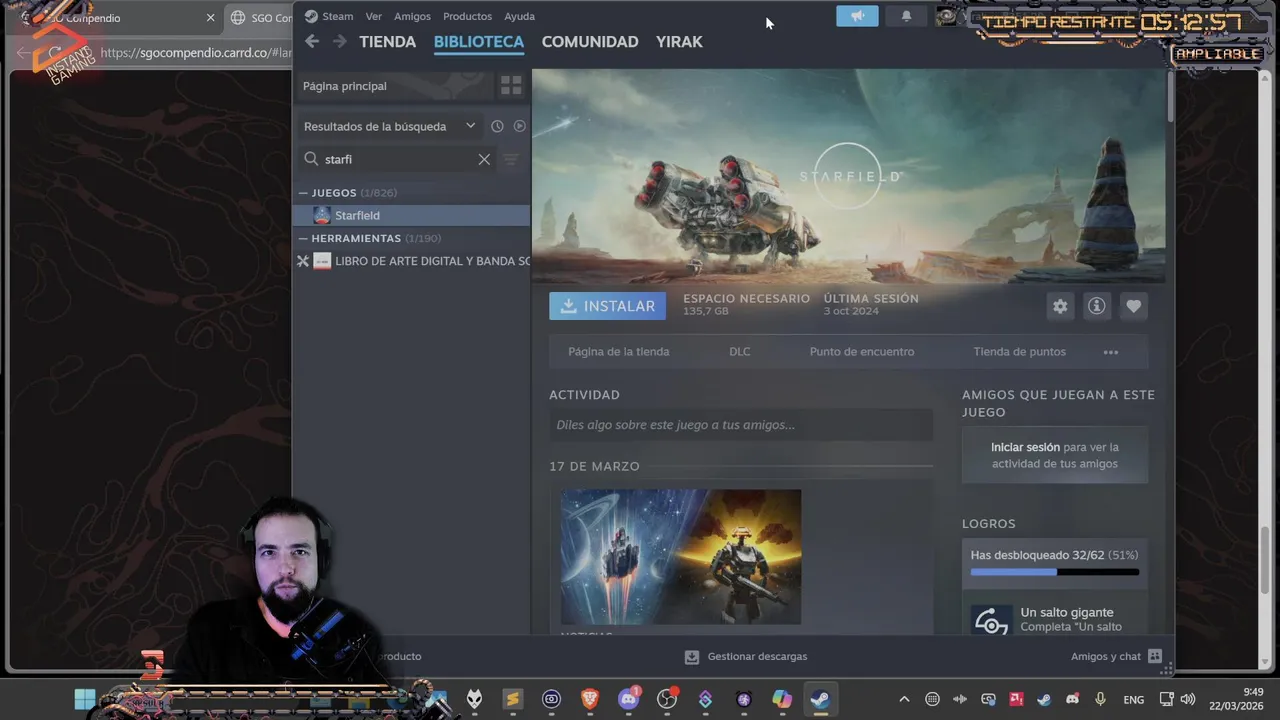Image resolution: width=1280 pixels, height=720 pixels.
Task: Open Starfield settings gear
Action: pos(1060,307)
